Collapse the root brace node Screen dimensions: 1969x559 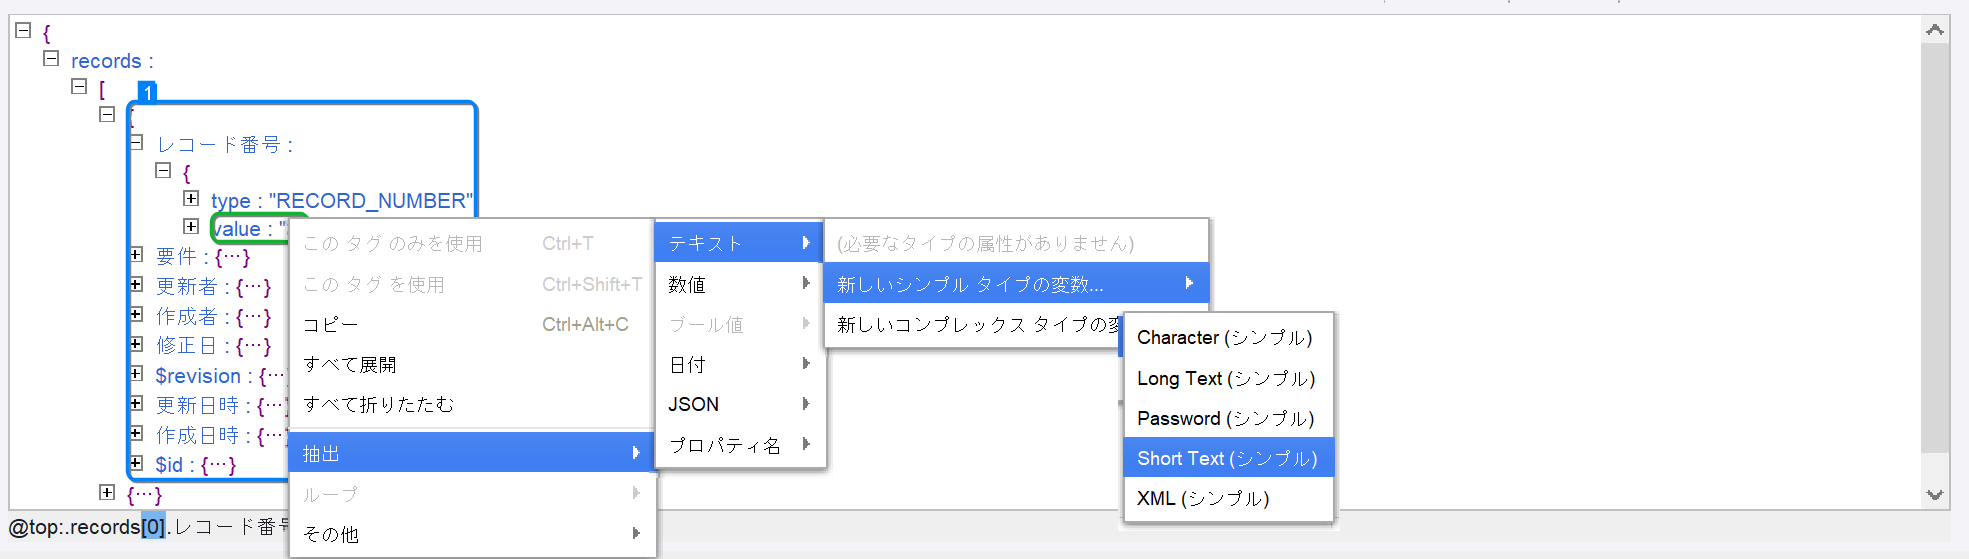(x=23, y=30)
